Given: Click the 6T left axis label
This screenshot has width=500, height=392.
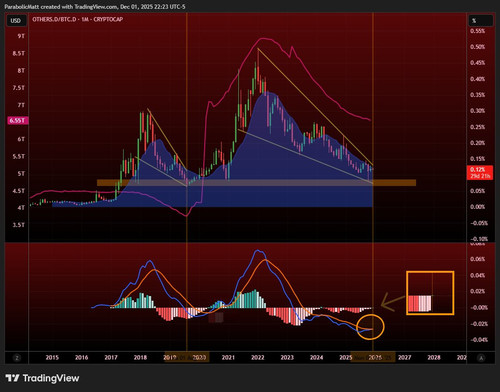Looking at the screenshot, I should pos(21,139).
